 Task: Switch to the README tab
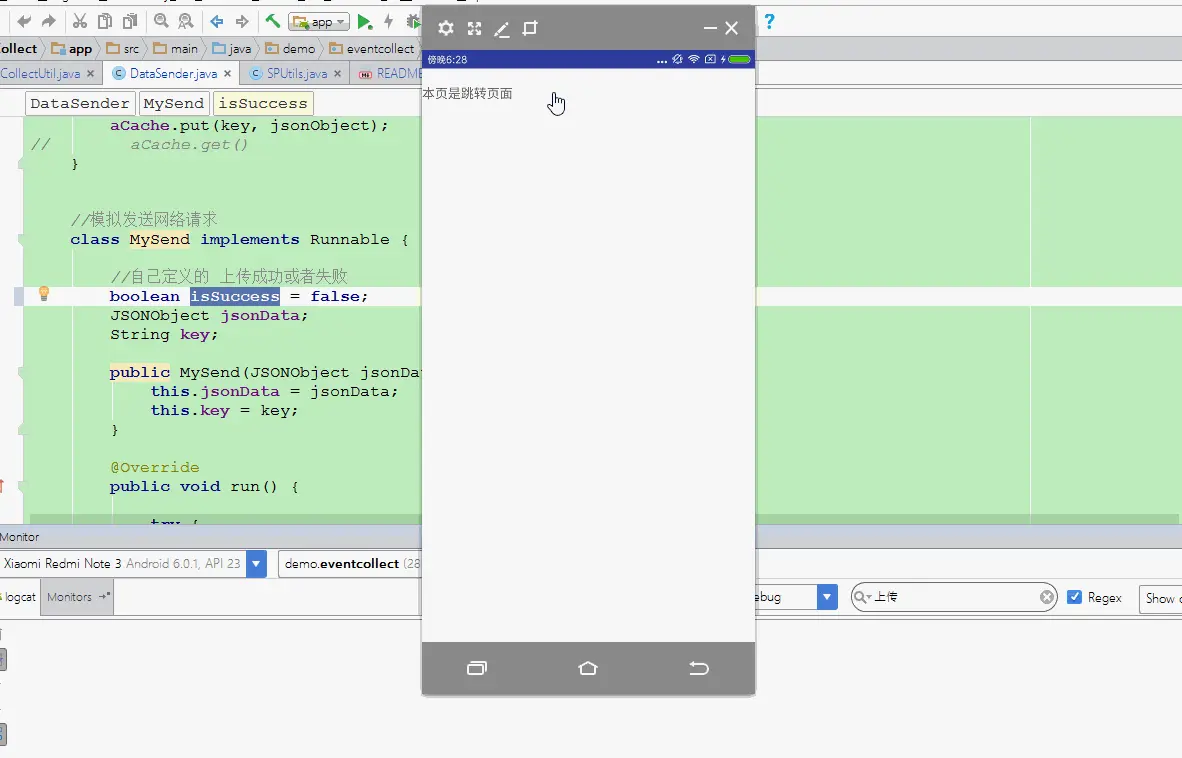point(390,74)
